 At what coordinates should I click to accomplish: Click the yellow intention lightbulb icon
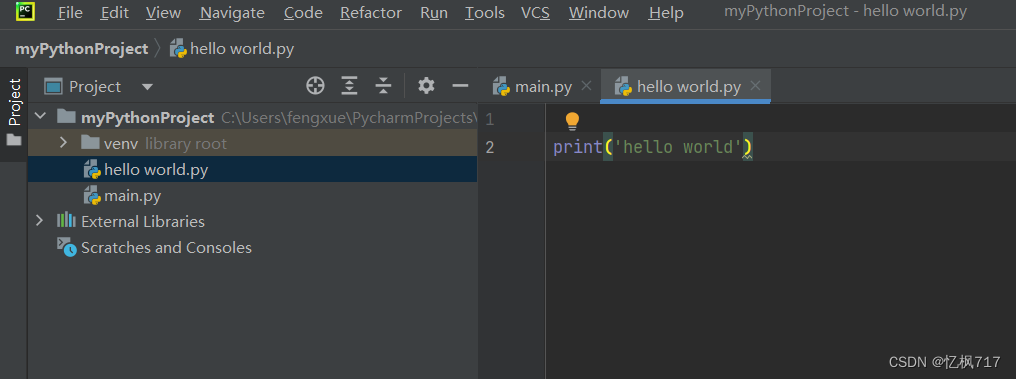tap(572, 121)
